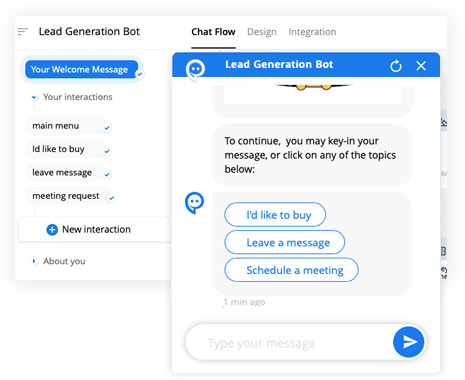Click the bot avatar beside the topic buttons
Image resolution: width=465 pixels, height=380 pixels.
click(195, 203)
